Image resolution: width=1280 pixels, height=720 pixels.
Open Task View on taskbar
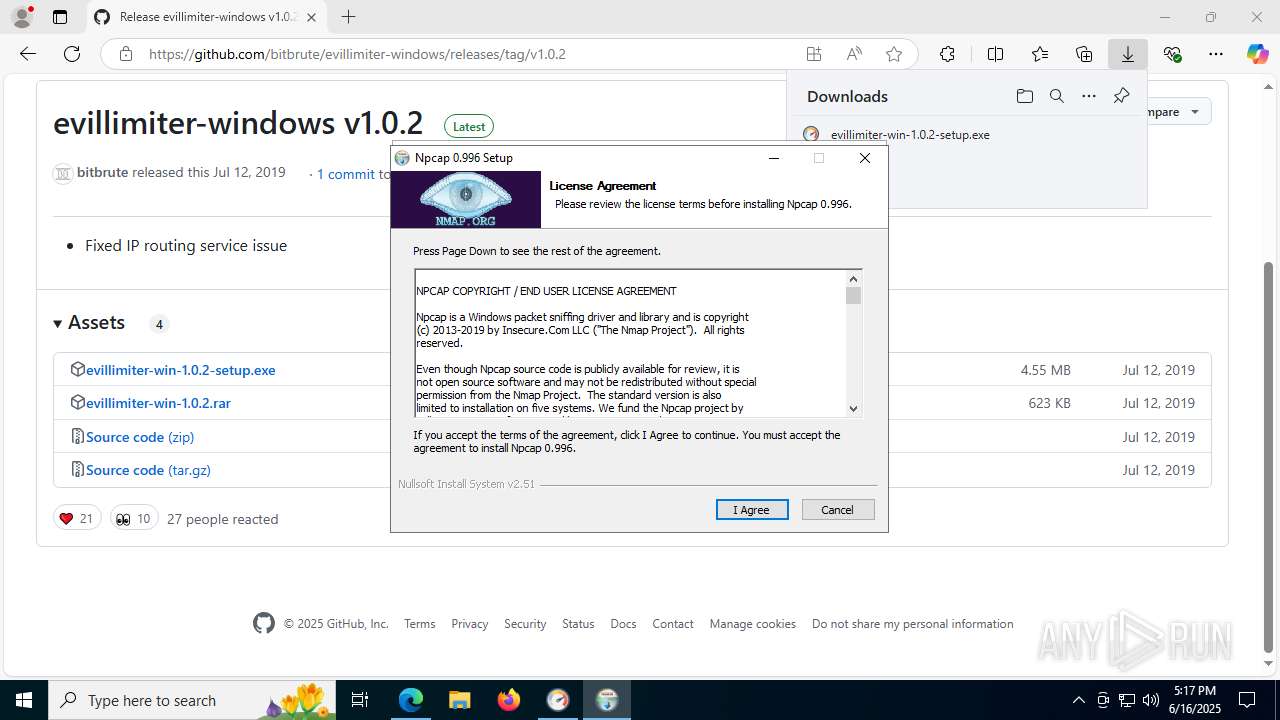coord(361,700)
